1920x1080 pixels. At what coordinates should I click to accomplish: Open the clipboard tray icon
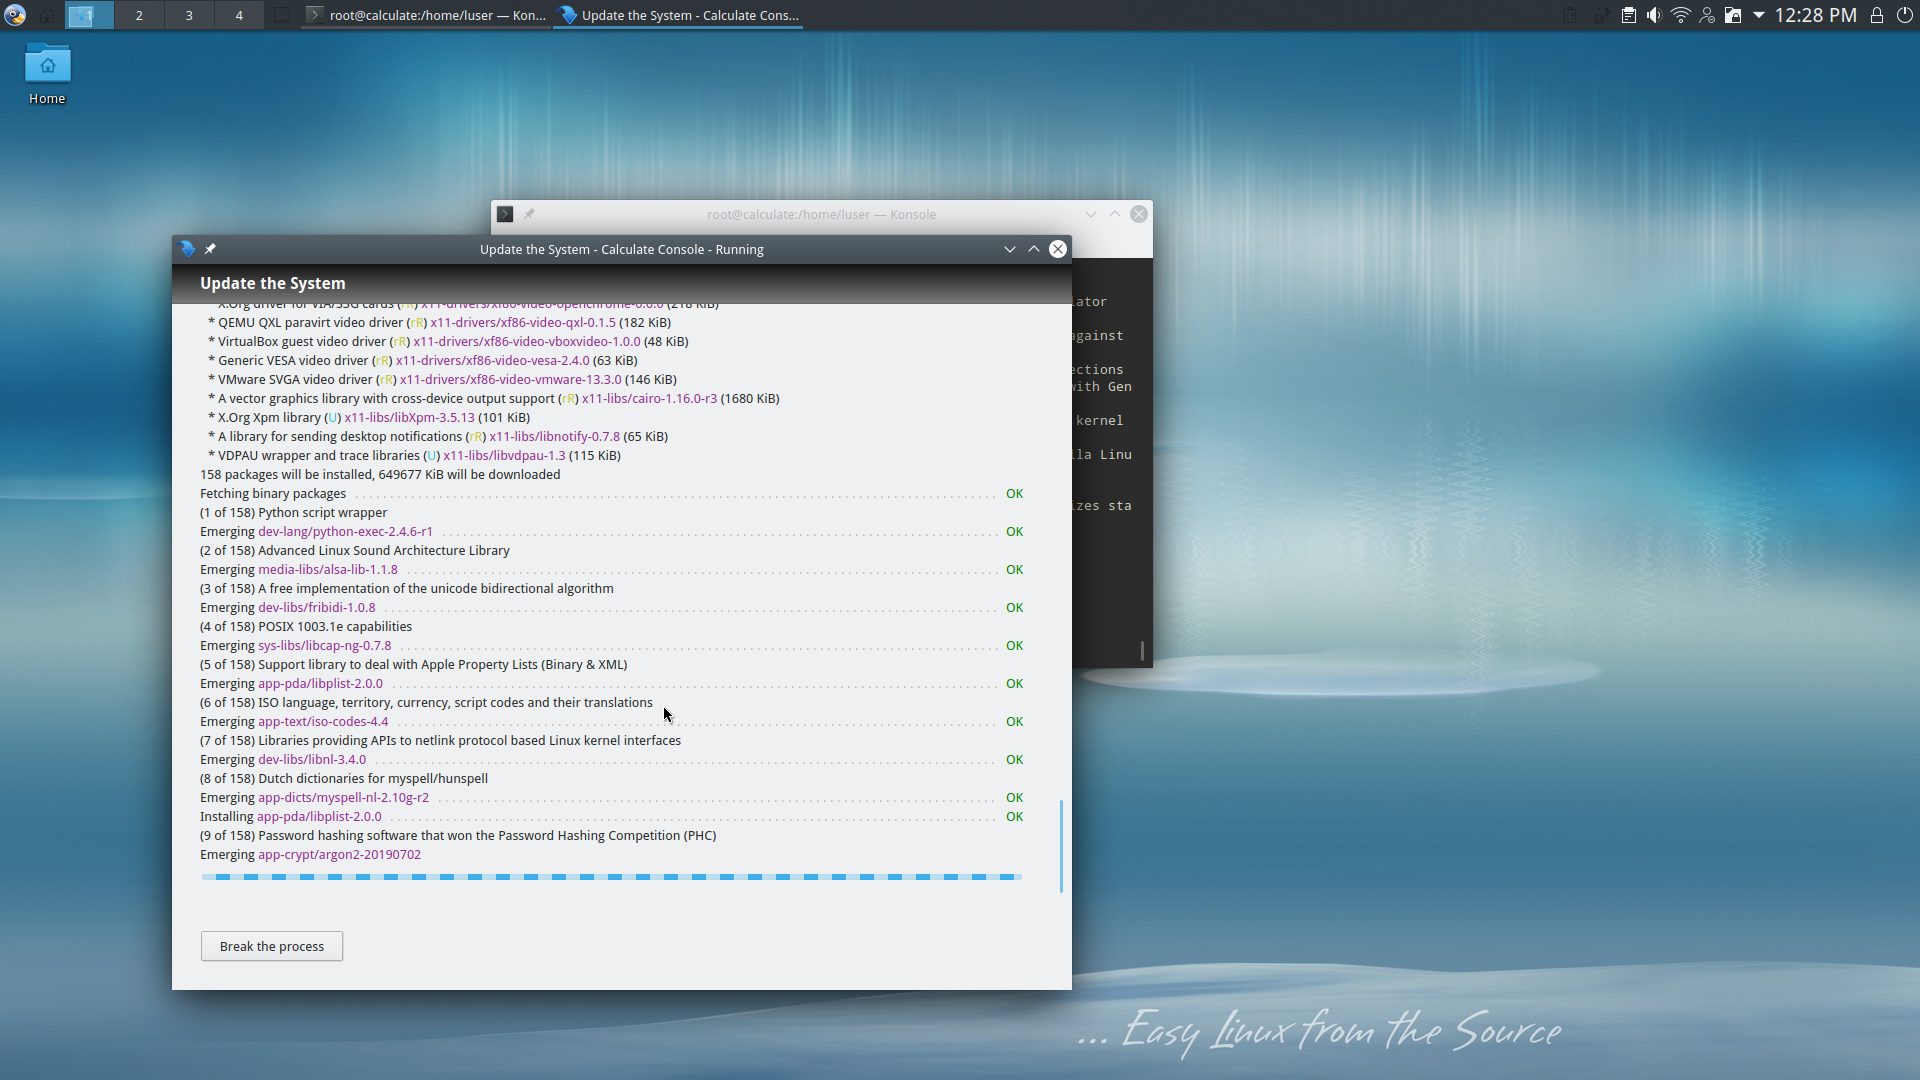(1628, 15)
